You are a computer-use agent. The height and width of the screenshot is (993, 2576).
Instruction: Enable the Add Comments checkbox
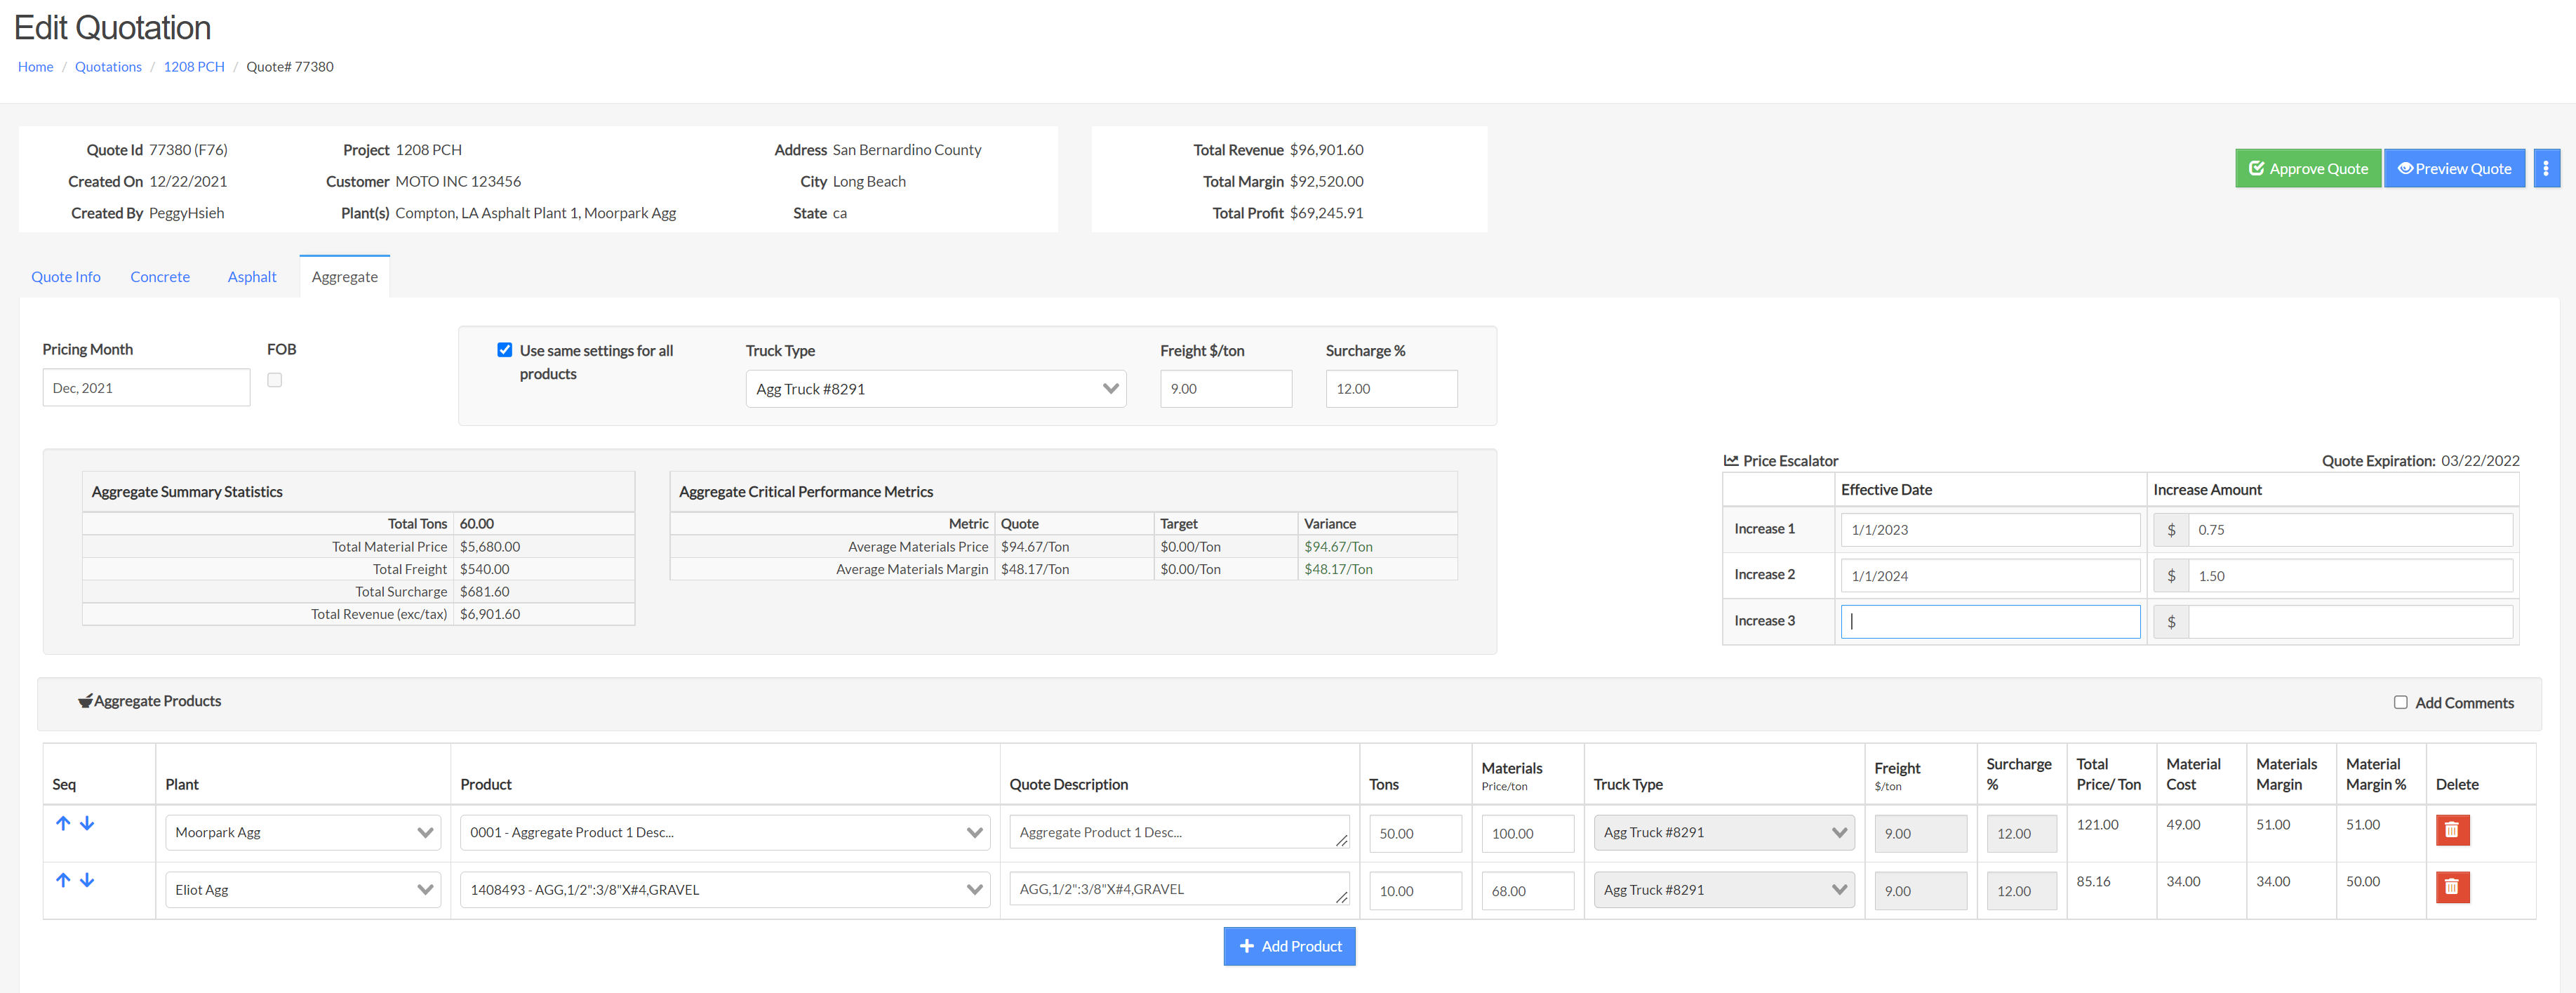click(x=2400, y=702)
